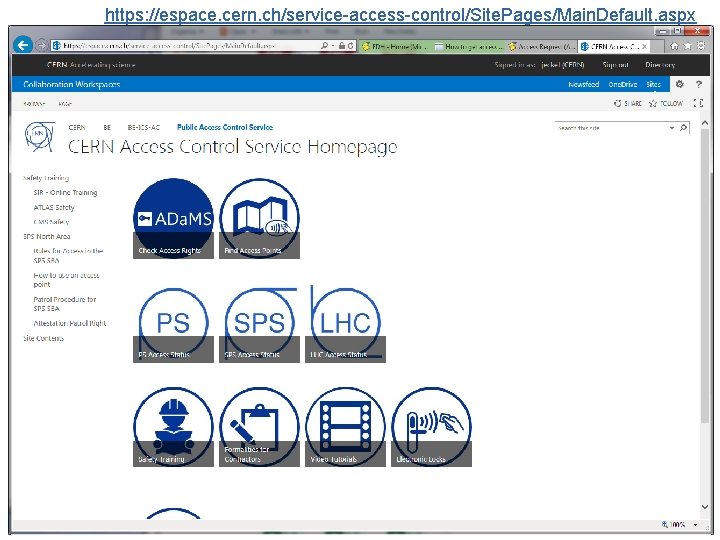Screen dimensions: 720x540
Task: Click the browser back arrow button
Action: 22,45
